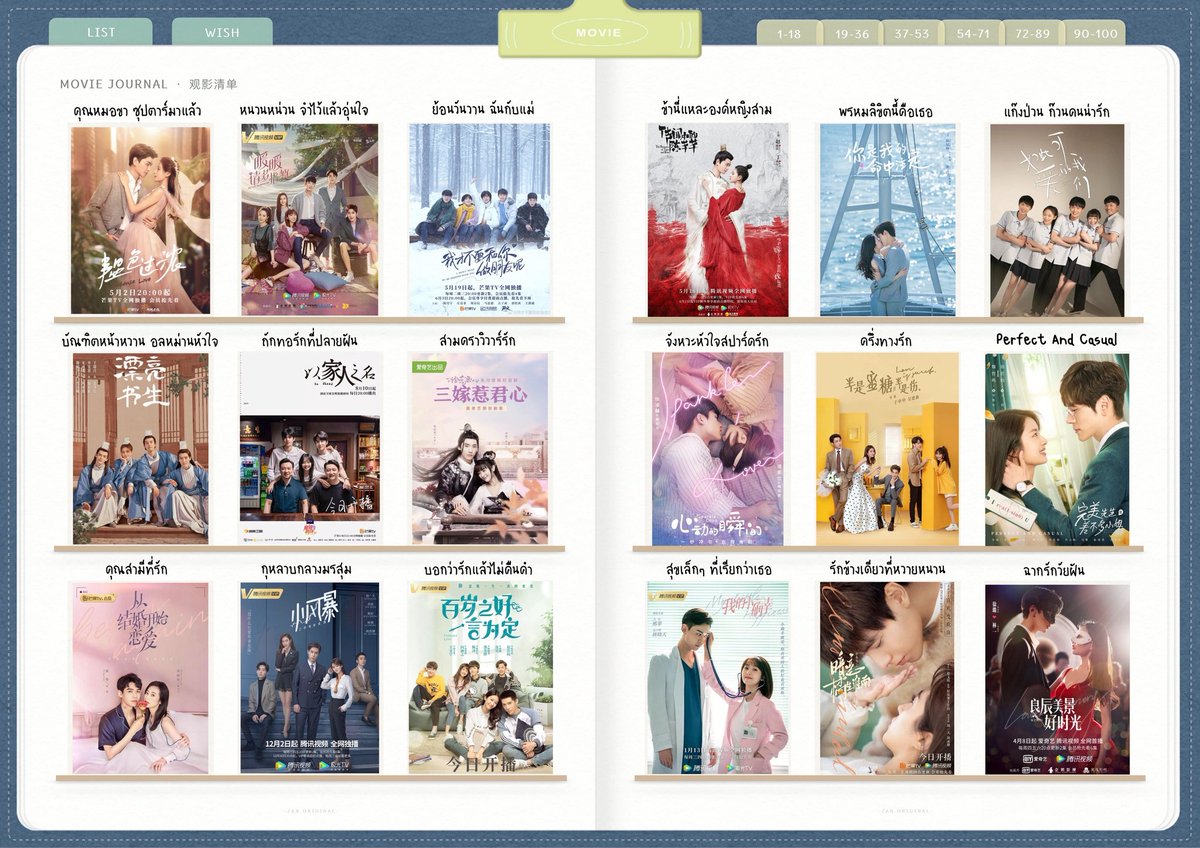Open the 以家人之名 family poster
Image resolution: width=1200 pixels, height=848 pixels.
tap(310, 448)
